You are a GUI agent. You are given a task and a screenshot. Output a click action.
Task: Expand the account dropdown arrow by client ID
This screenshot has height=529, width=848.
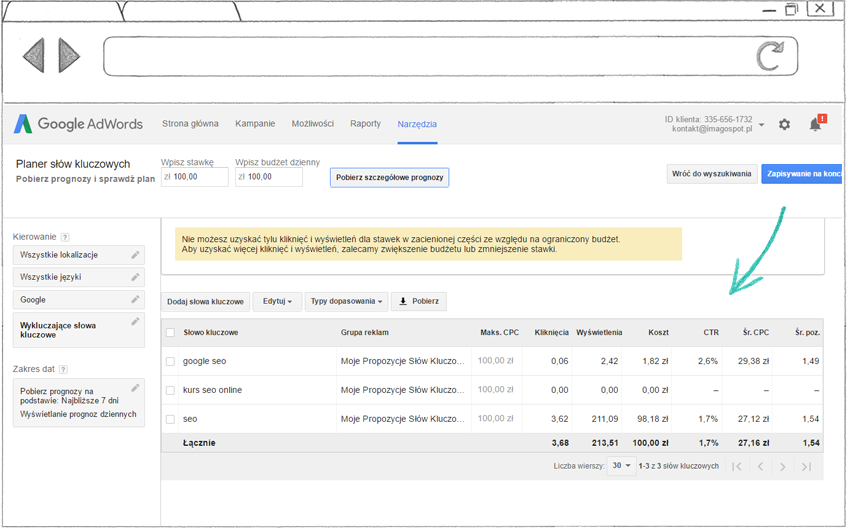[x=761, y=125]
